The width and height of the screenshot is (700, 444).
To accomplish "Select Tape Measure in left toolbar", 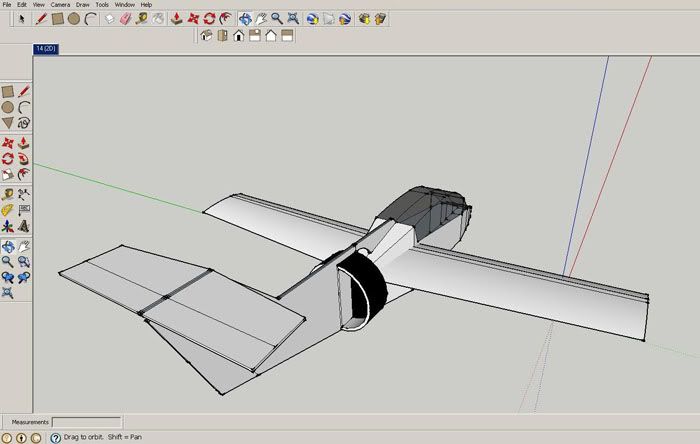I will tap(8, 195).
